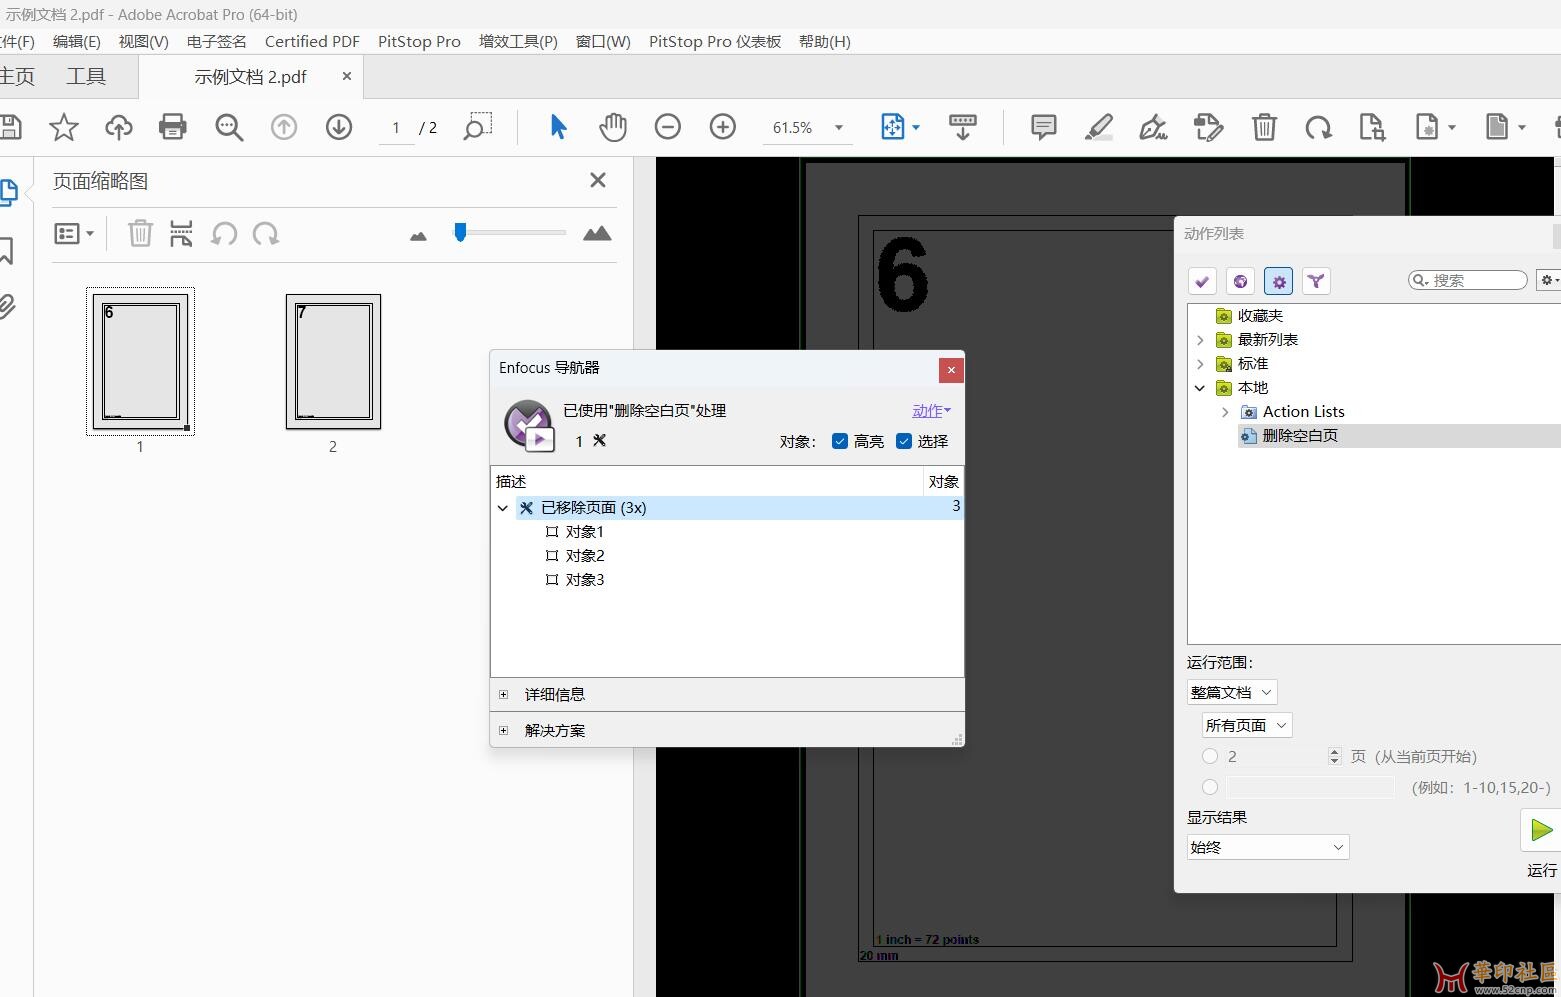The height and width of the screenshot is (997, 1561).
Task: Select the 删除空白页 action list item
Action: (1299, 436)
